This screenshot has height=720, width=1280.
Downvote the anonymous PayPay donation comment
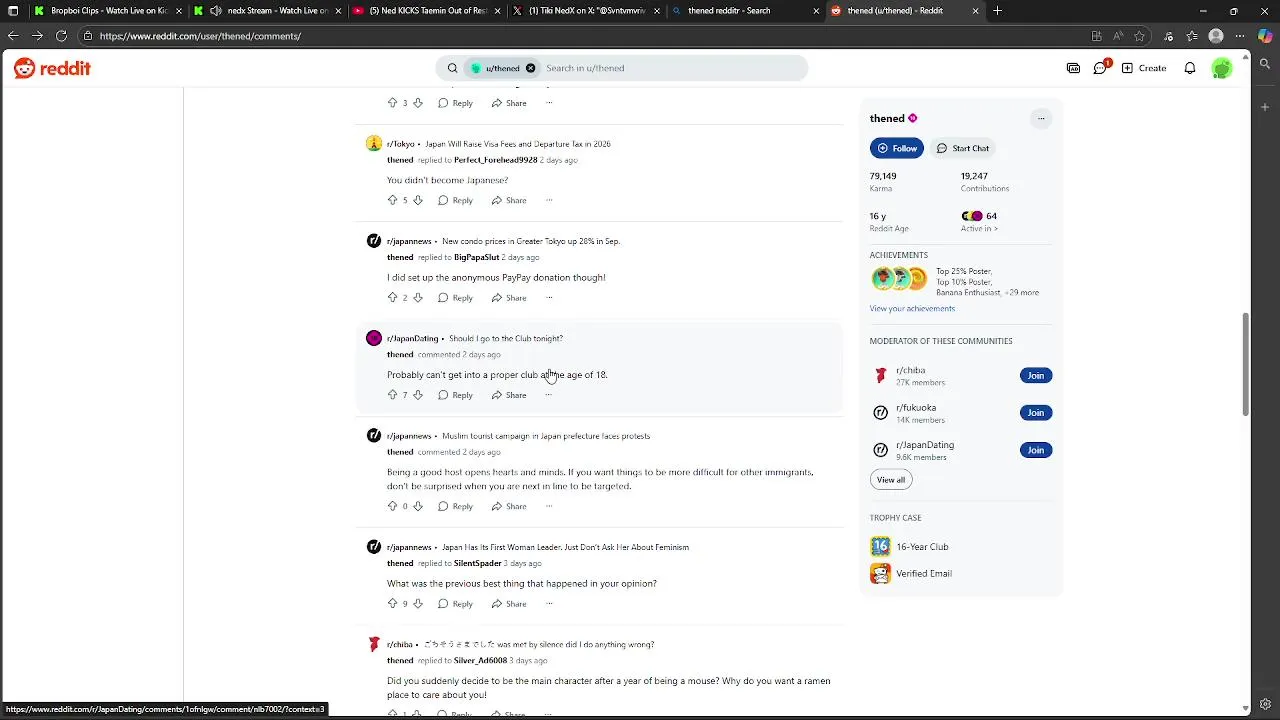click(x=417, y=298)
